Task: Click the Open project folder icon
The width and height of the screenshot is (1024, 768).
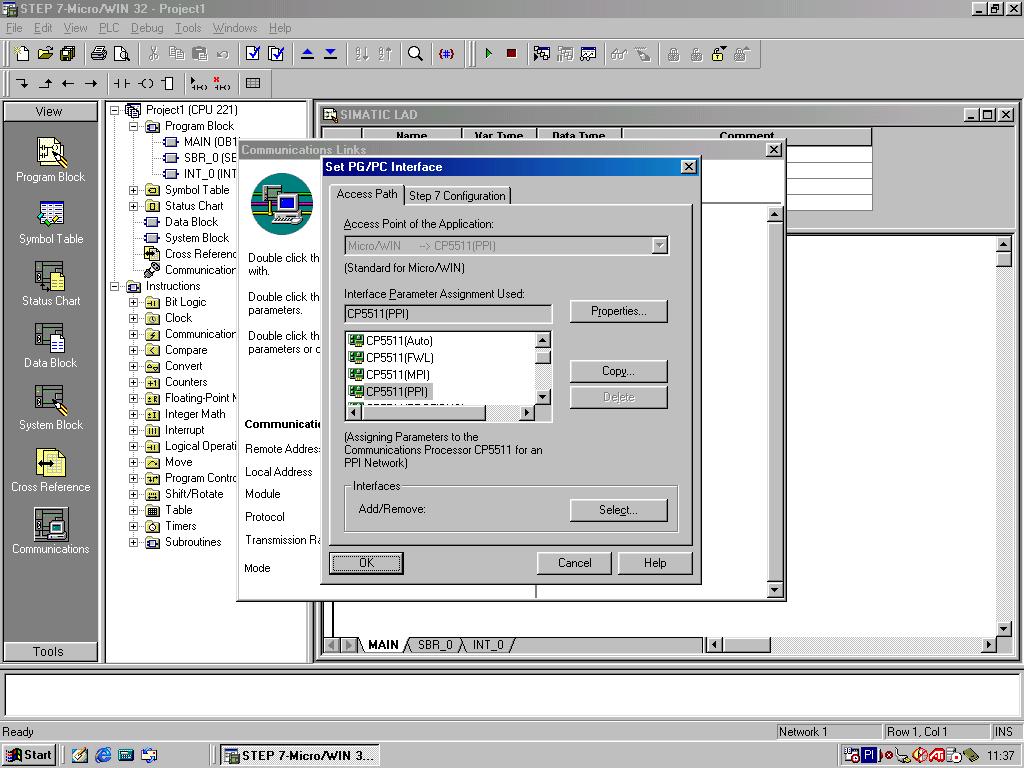Action: click(x=45, y=54)
